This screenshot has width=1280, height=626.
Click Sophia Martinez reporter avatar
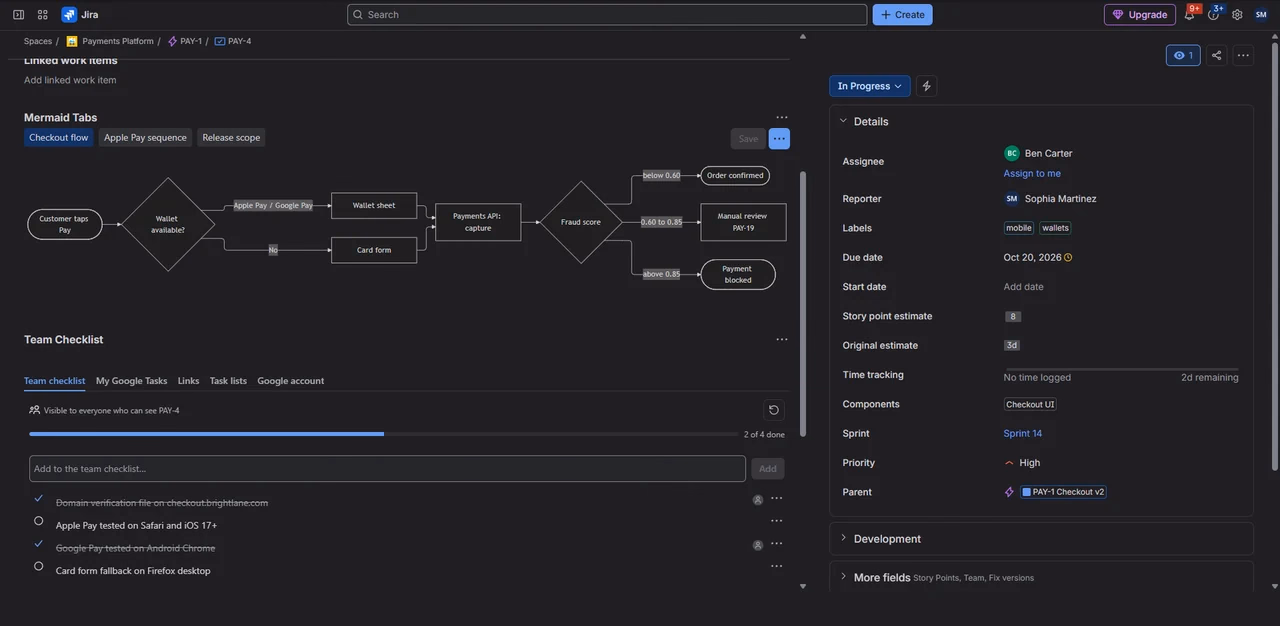(x=1012, y=198)
